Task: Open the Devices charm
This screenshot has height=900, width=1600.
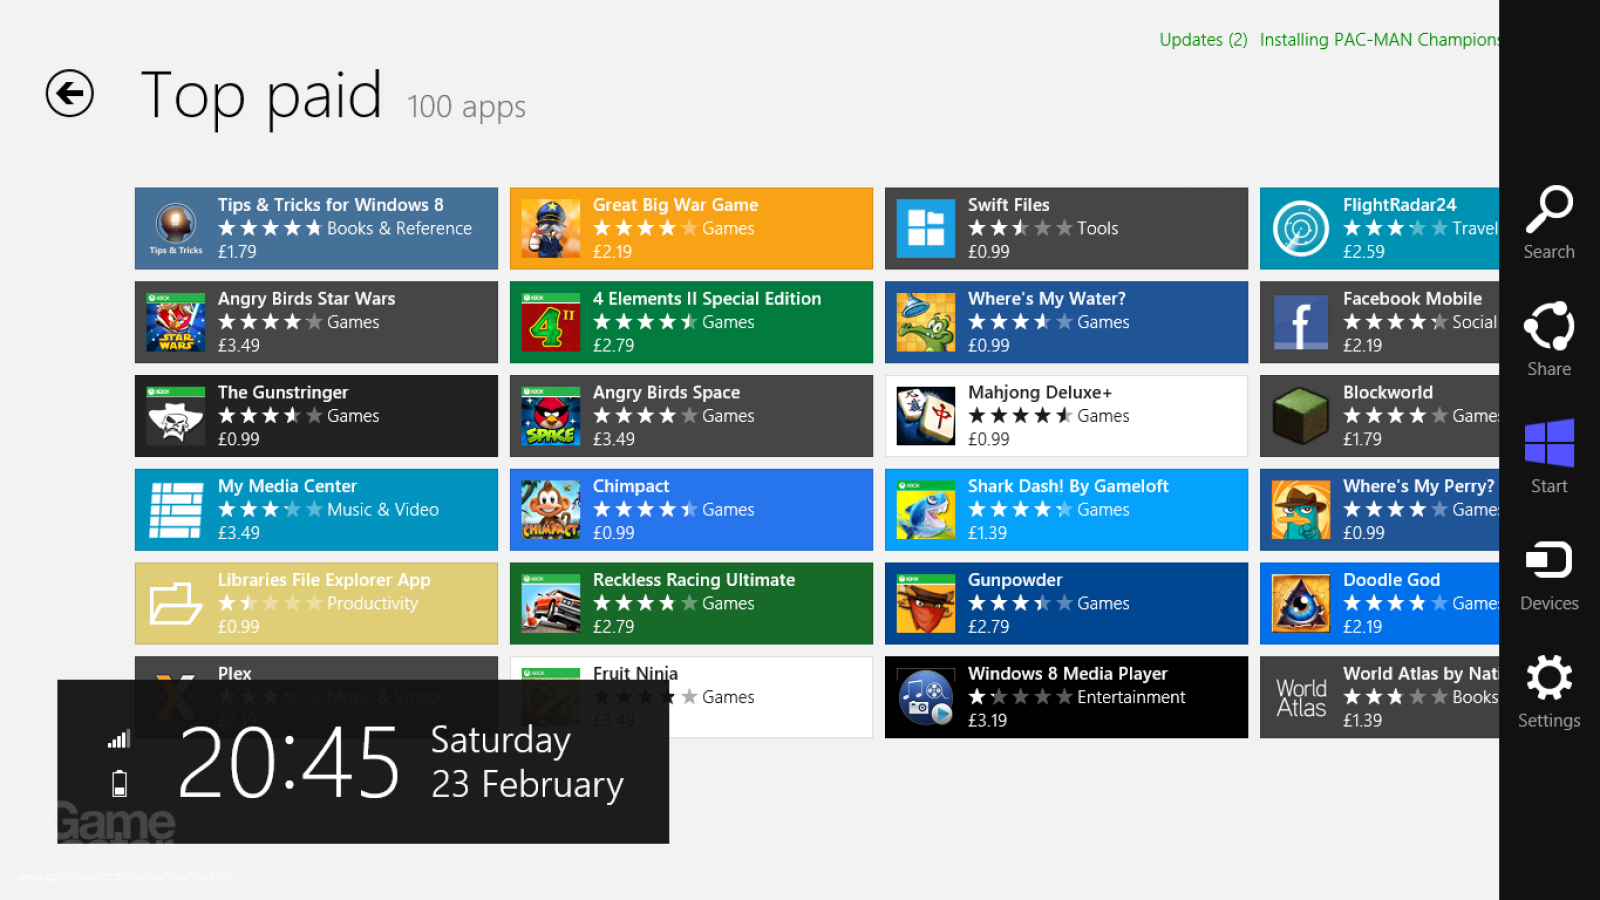Action: point(1549,574)
